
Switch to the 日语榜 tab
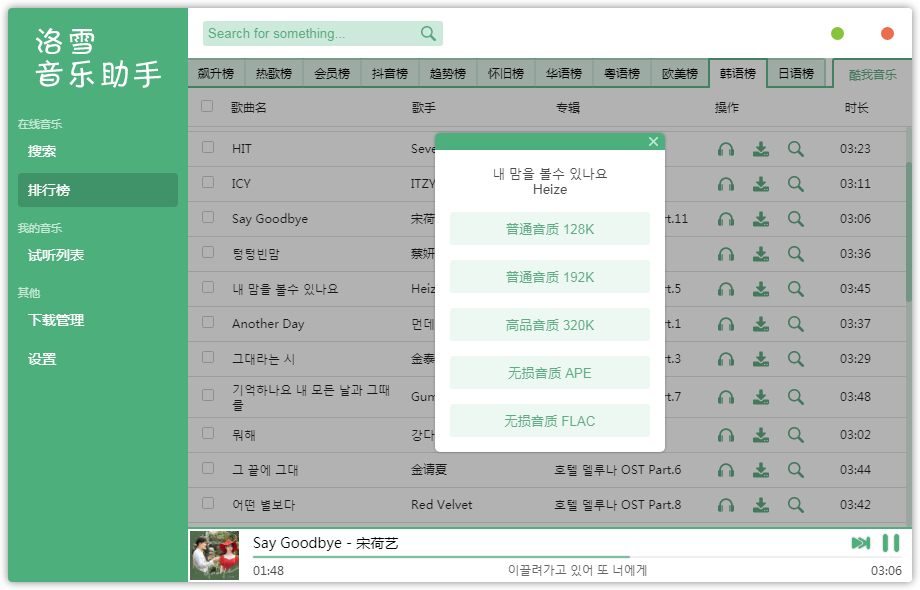(796, 74)
